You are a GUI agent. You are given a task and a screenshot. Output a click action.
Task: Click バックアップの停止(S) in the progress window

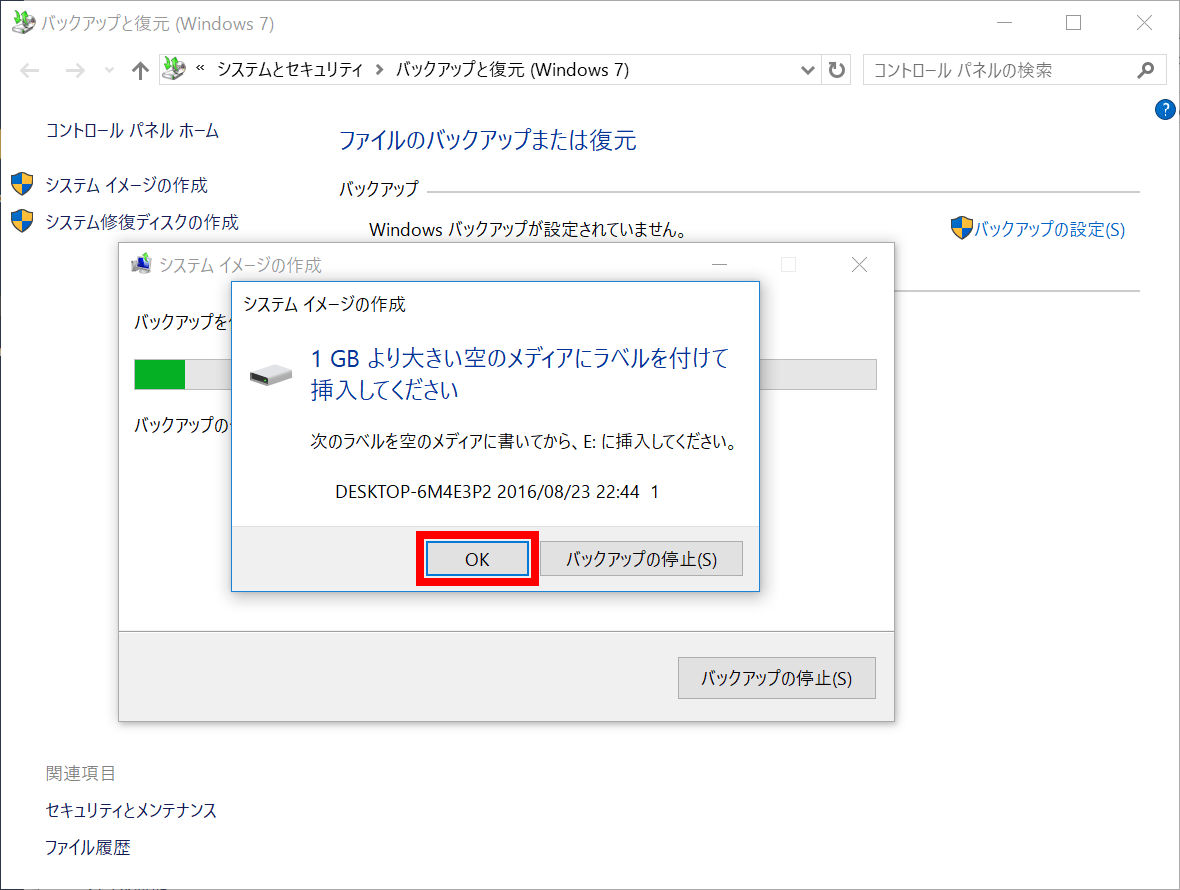pyautogui.click(x=777, y=678)
